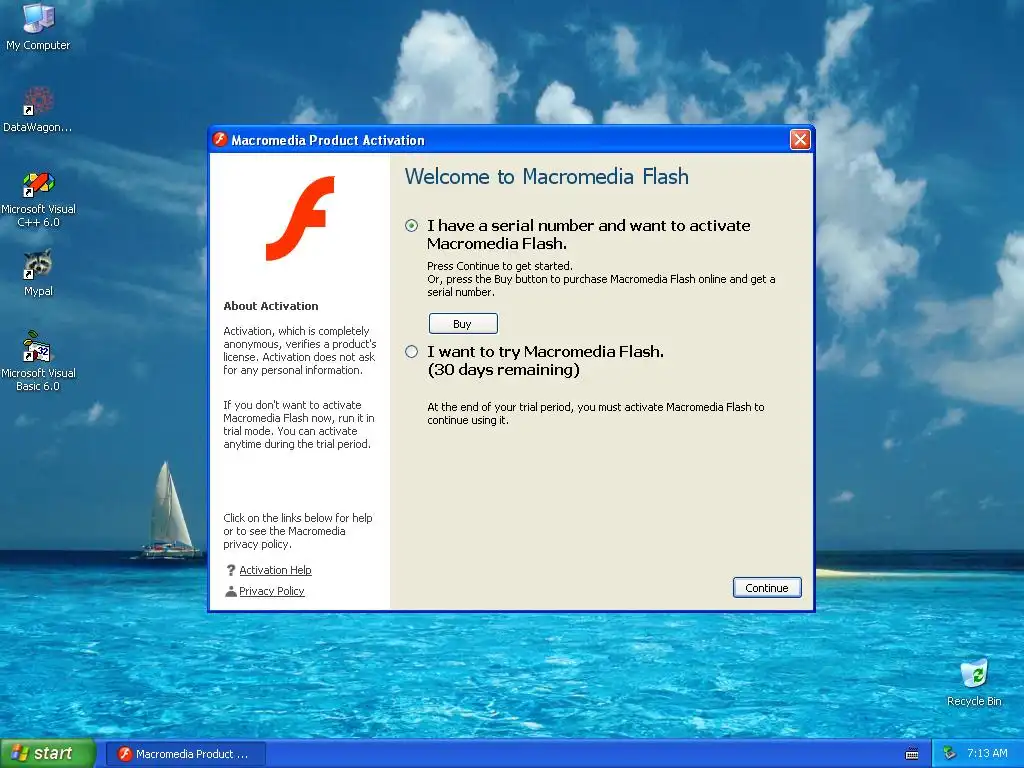Click the question mark icon beside Activation Help
This screenshot has width=1024, height=768.
(231, 570)
